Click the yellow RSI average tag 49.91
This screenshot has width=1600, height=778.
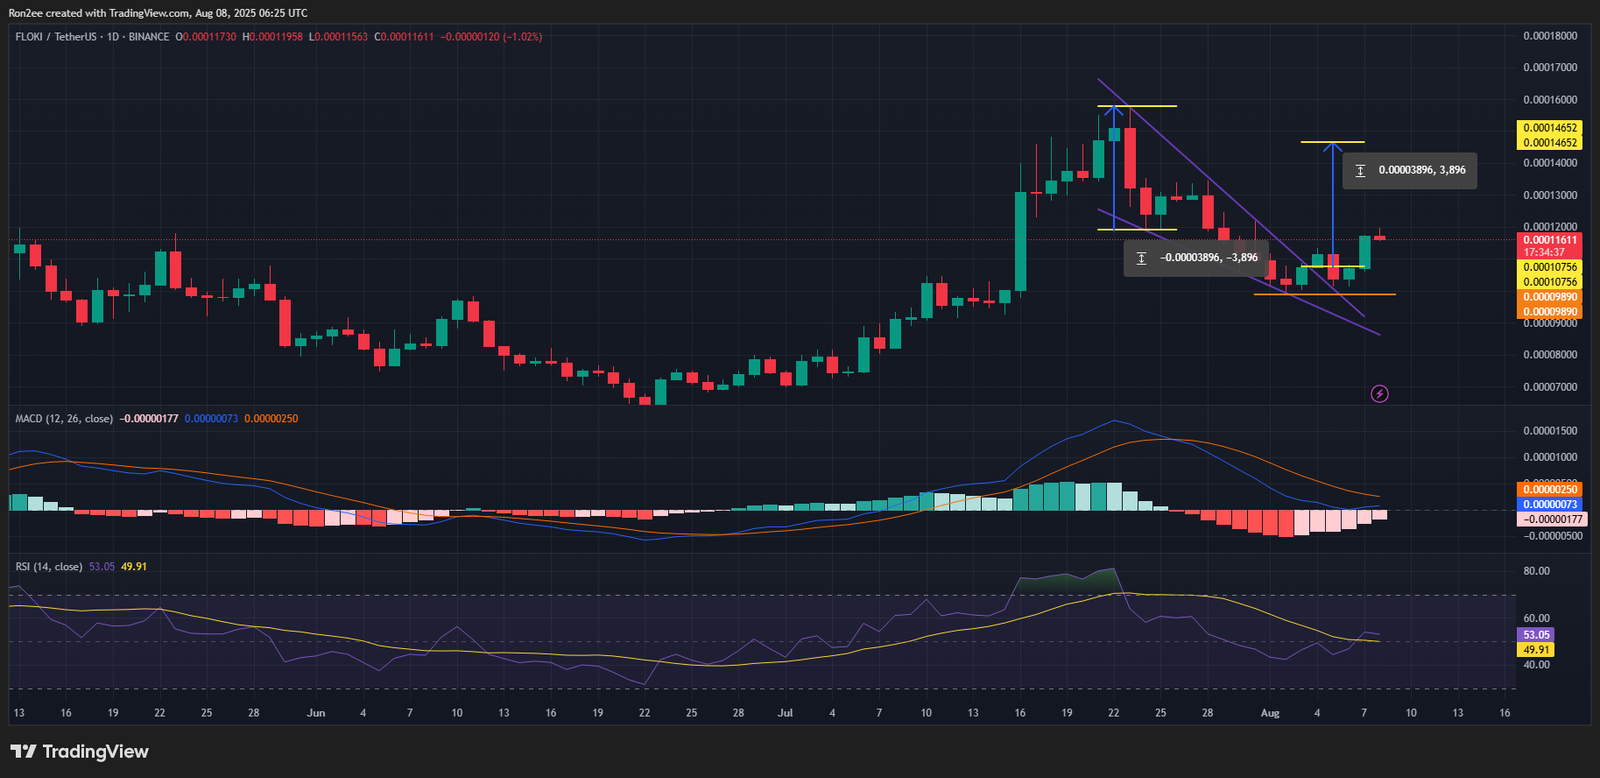(x=1536, y=650)
